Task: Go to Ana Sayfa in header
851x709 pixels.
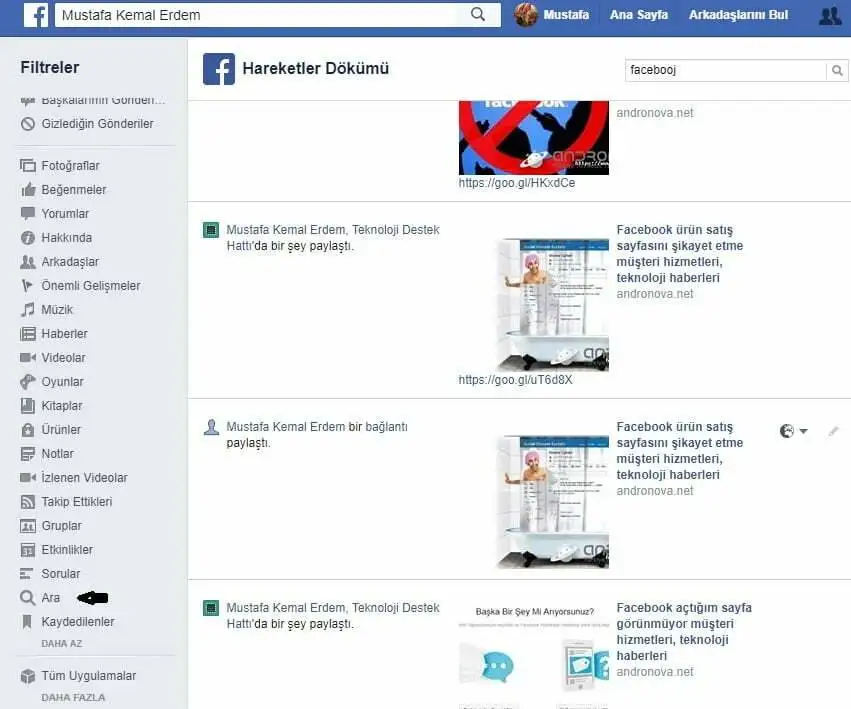Action: [x=639, y=15]
